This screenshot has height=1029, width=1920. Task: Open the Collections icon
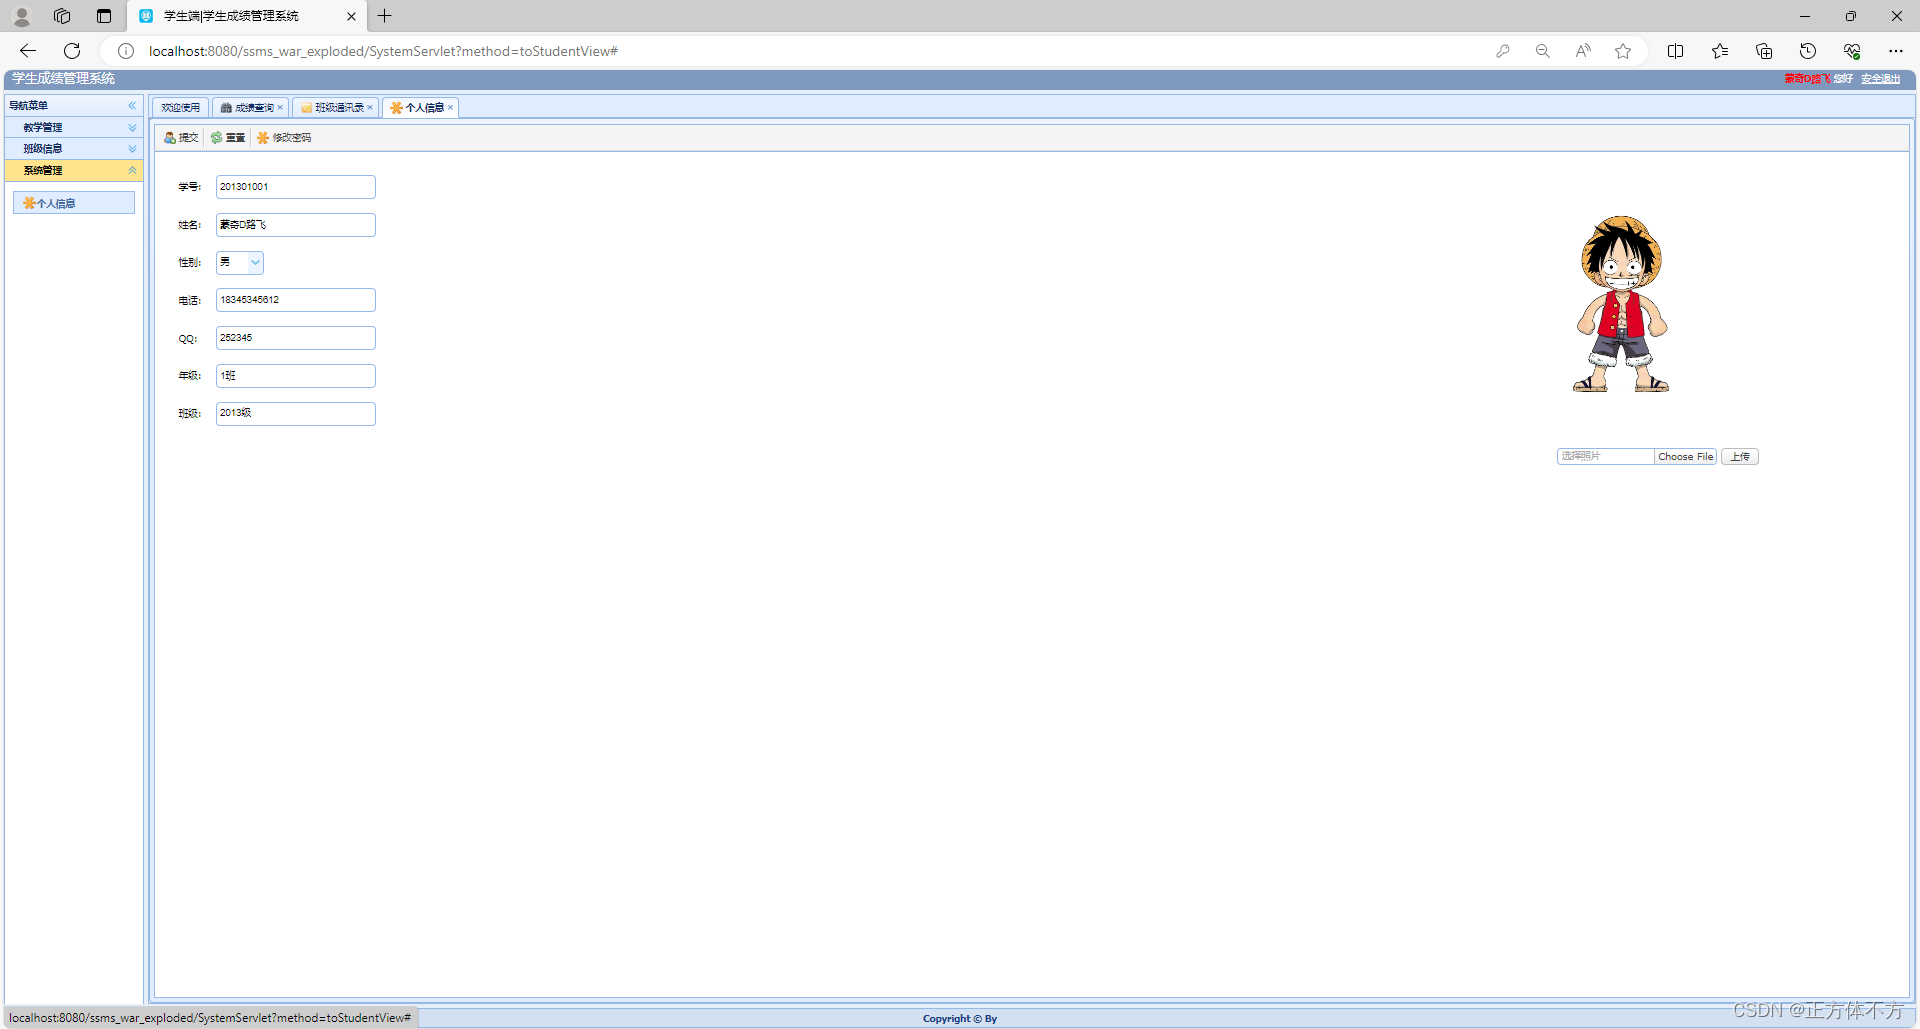coord(1764,51)
